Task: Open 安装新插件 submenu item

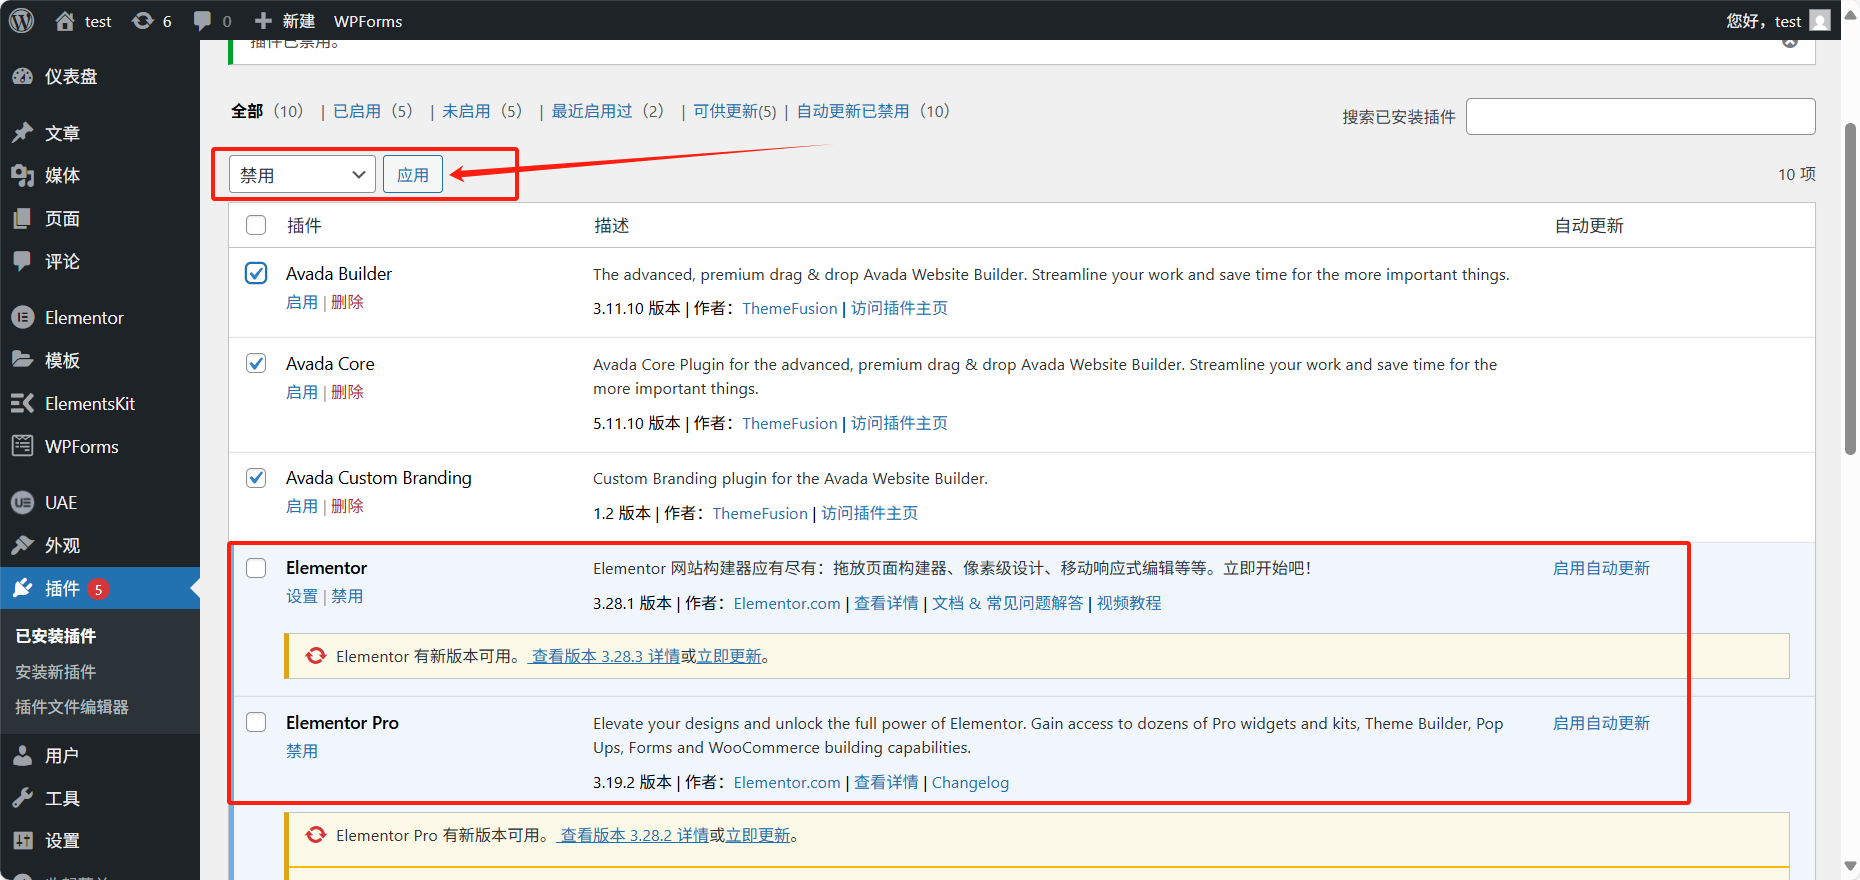Action: click(x=56, y=672)
